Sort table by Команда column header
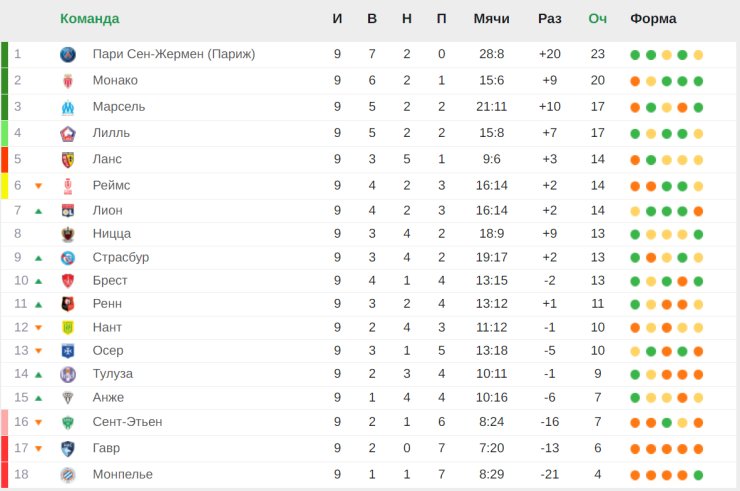Image resolution: width=740 pixels, height=491 pixels. [x=90, y=19]
